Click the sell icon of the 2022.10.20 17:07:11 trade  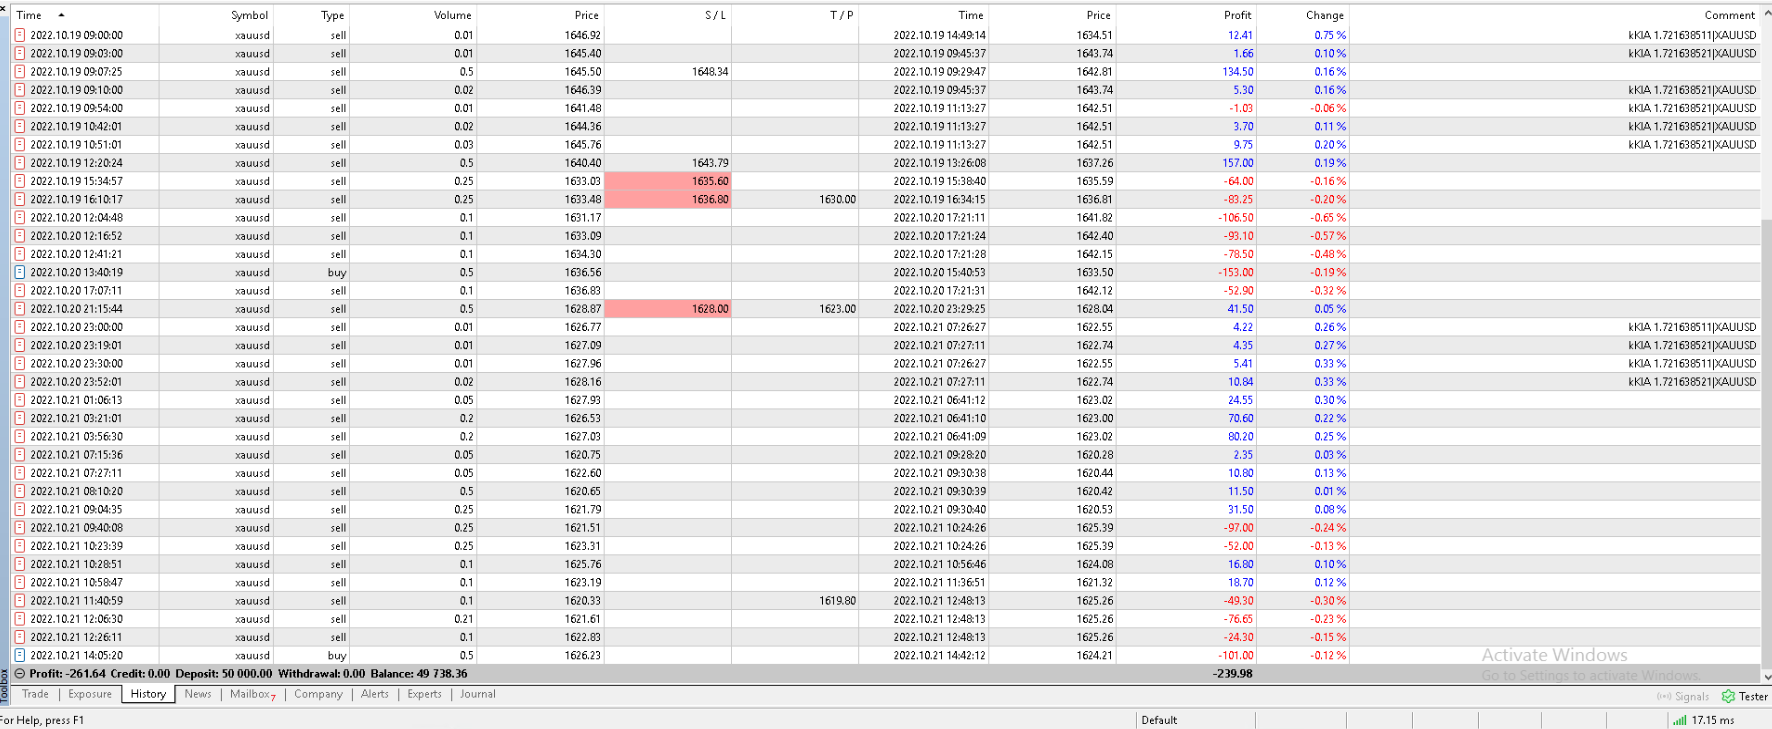click(19, 291)
